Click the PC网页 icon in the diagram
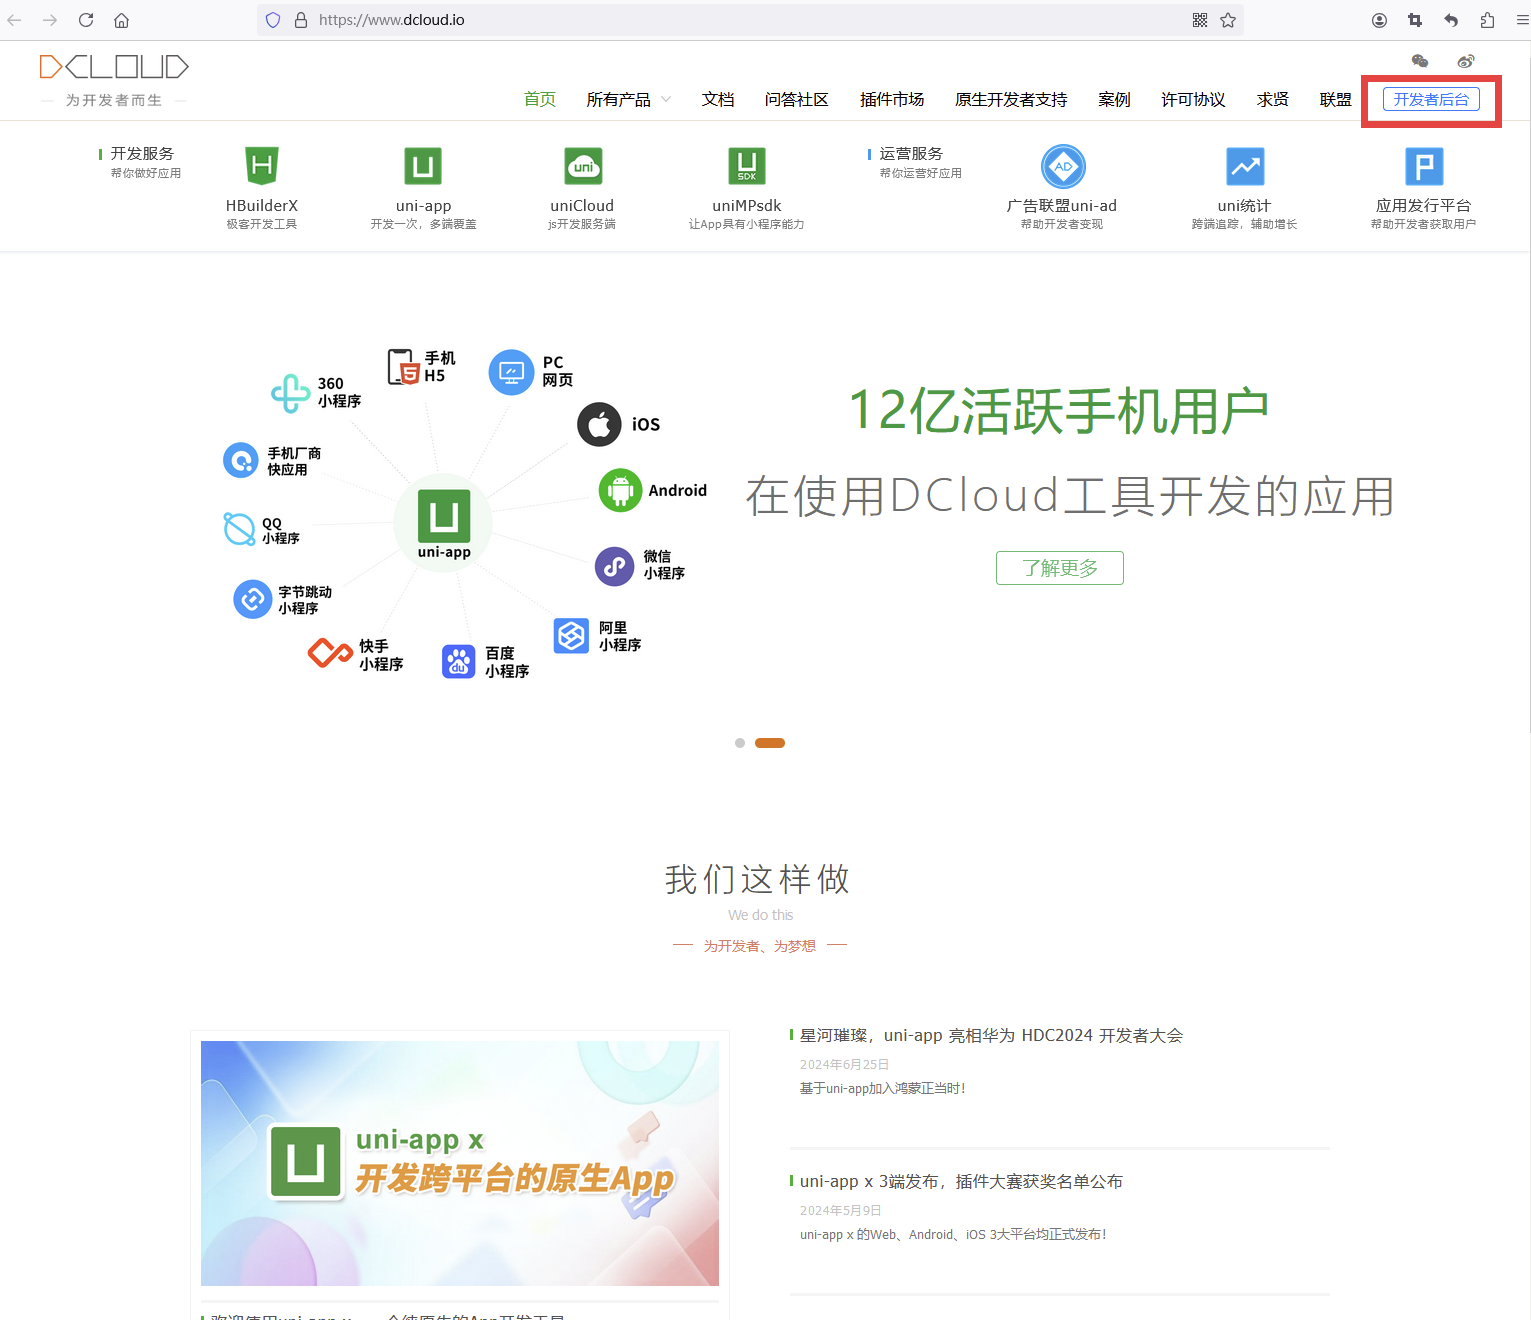Viewport: 1531px width, 1320px height. tap(511, 372)
